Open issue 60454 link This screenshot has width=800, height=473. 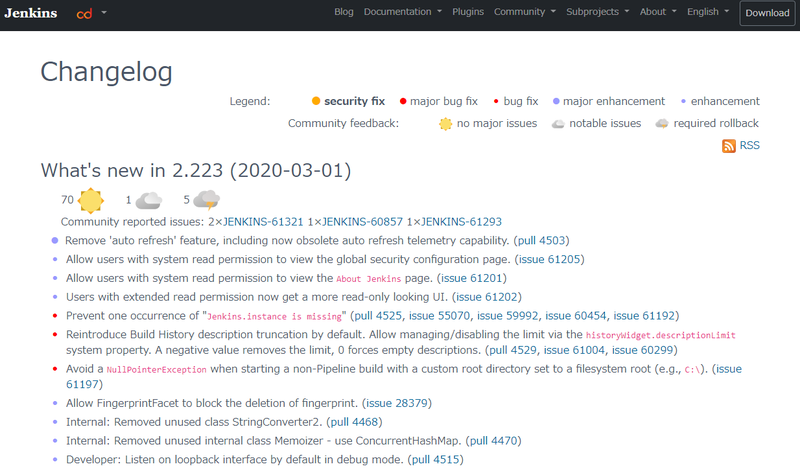[576, 316]
